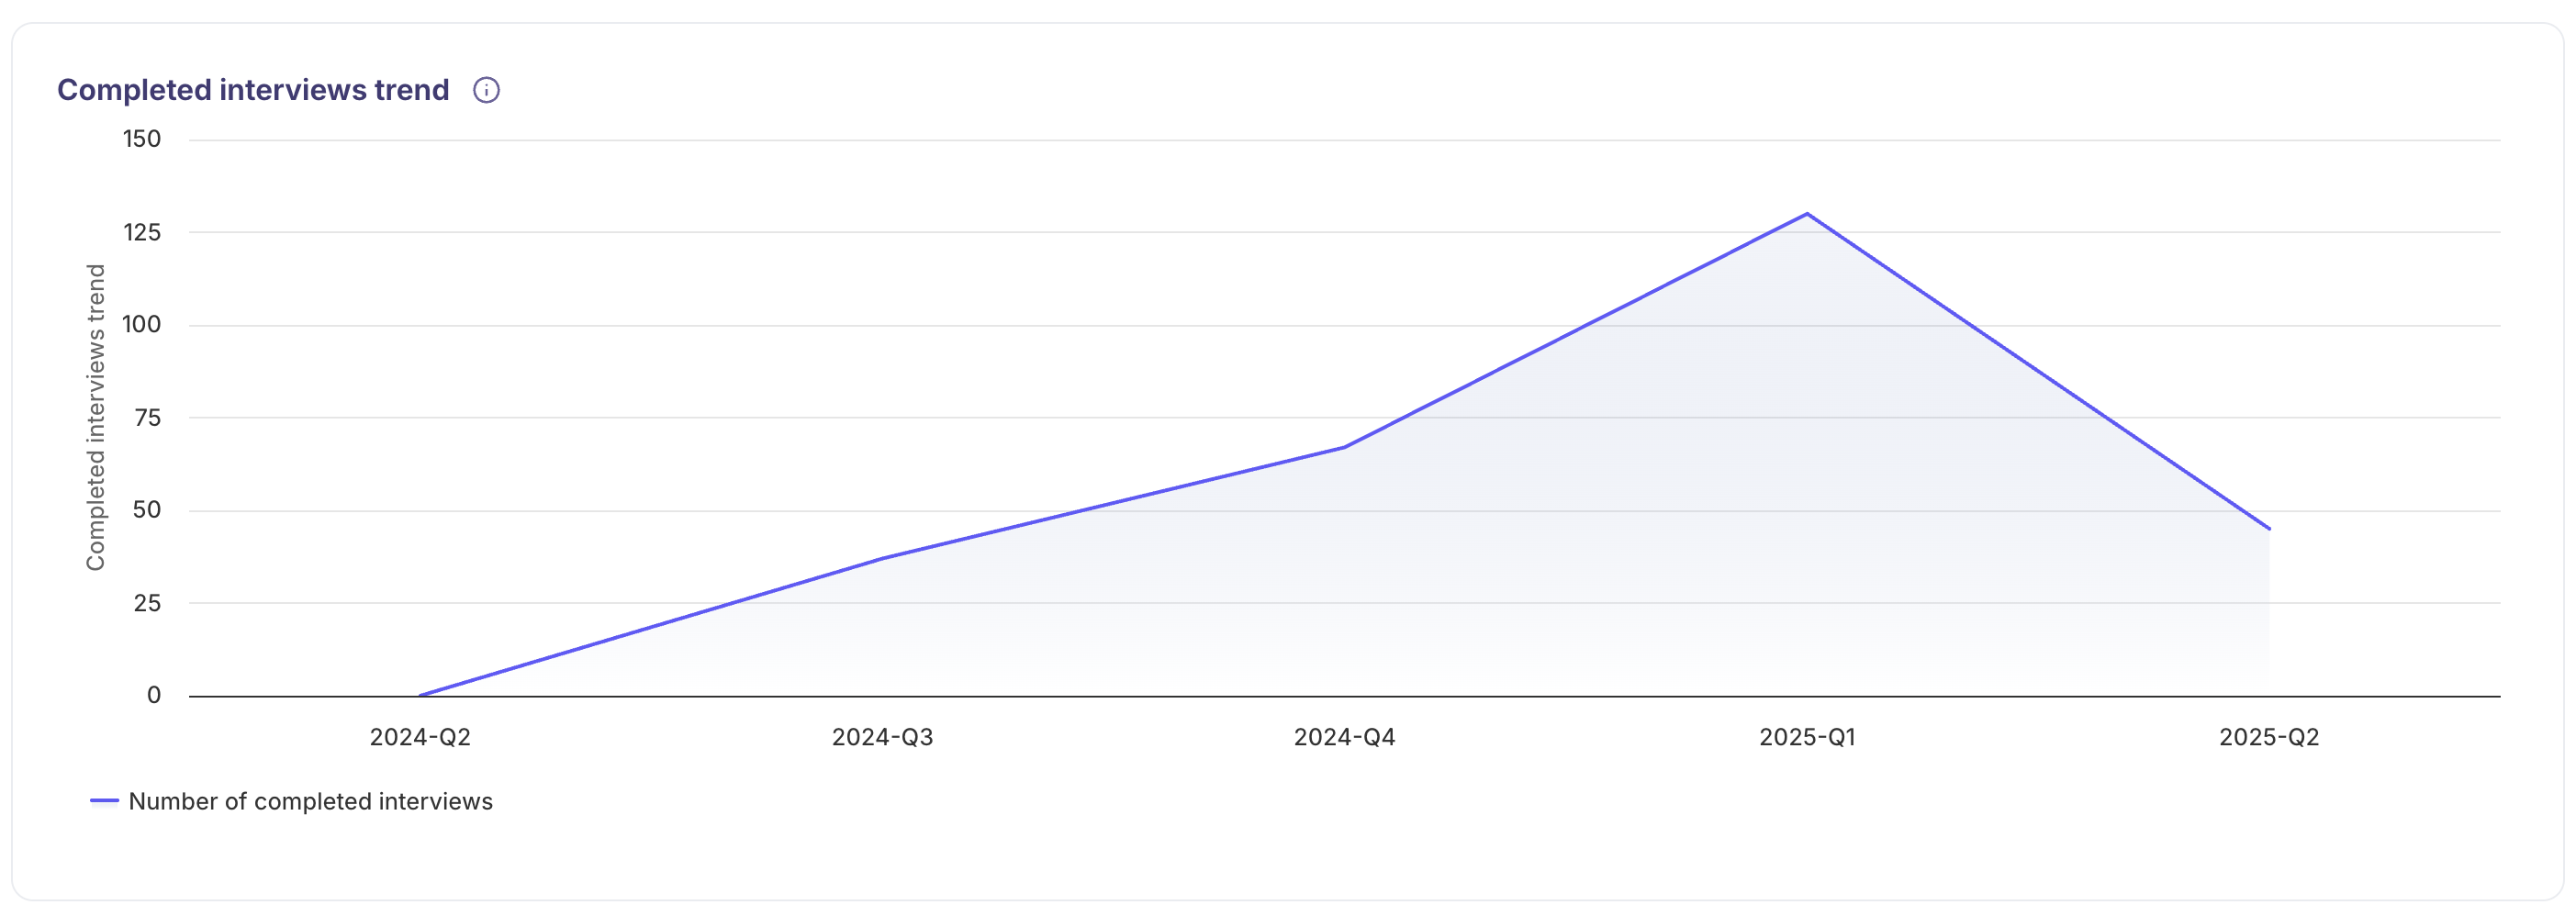
Task: Toggle the Number of completed interviews legend entry
Action: (x=310, y=801)
